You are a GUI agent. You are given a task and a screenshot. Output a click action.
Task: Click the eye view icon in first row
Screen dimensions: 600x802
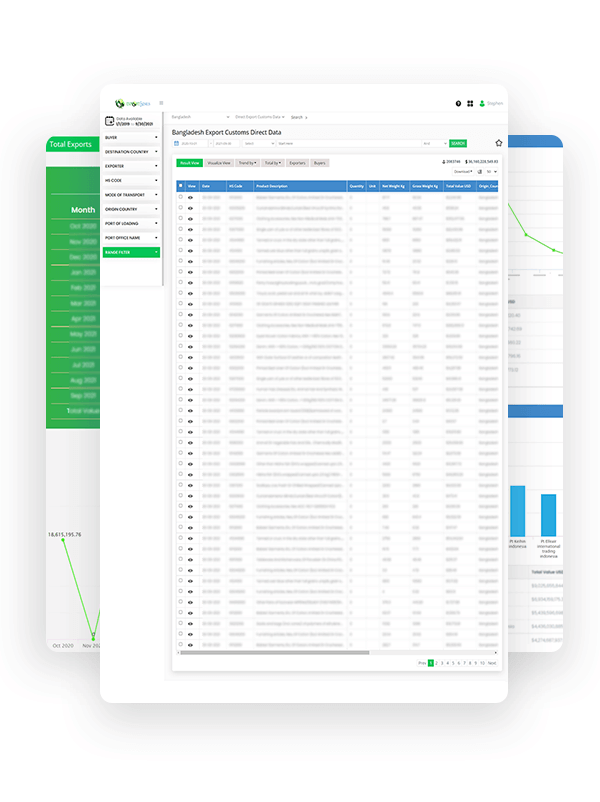(190, 197)
